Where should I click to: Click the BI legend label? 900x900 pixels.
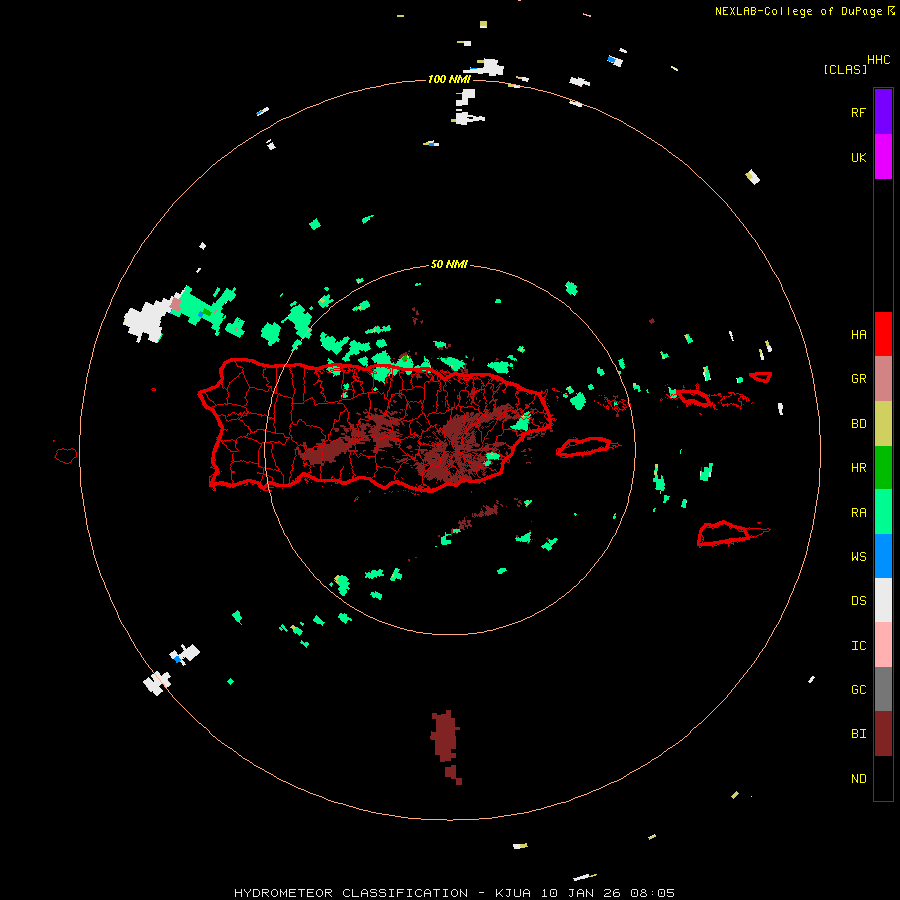click(858, 734)
